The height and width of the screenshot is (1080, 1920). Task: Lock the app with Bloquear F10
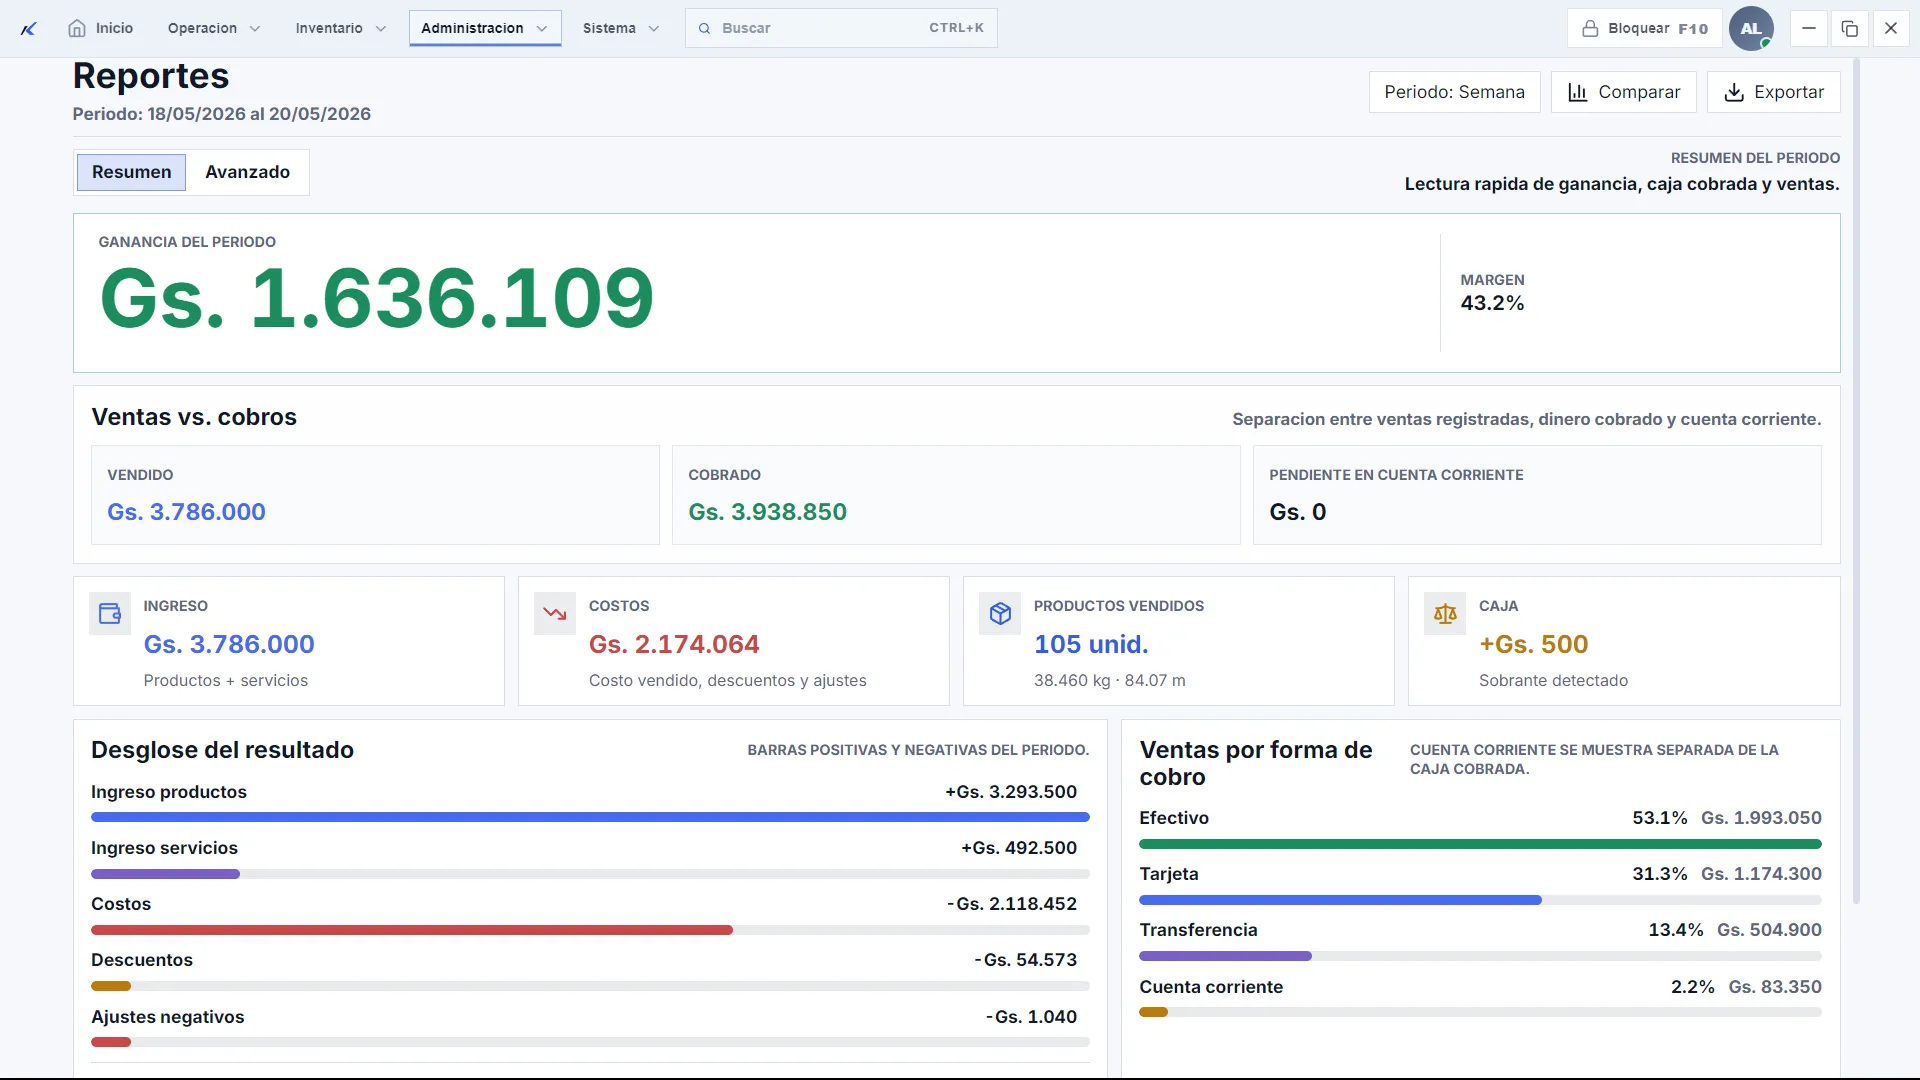pos(1645,28)
